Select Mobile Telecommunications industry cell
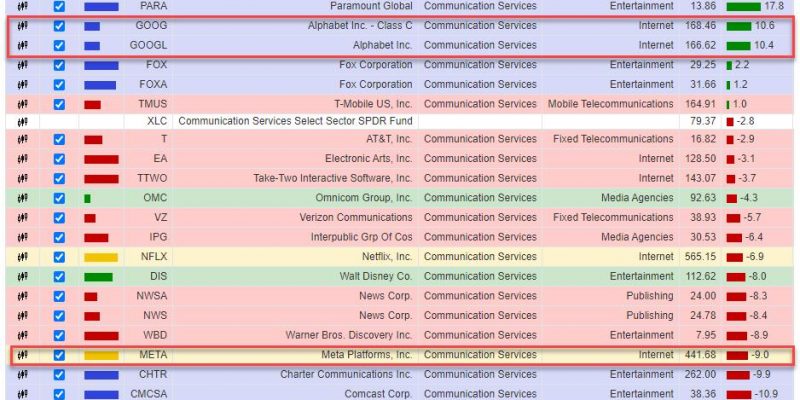800x400 pixels. pyautogui.click(x=610, y=104)
